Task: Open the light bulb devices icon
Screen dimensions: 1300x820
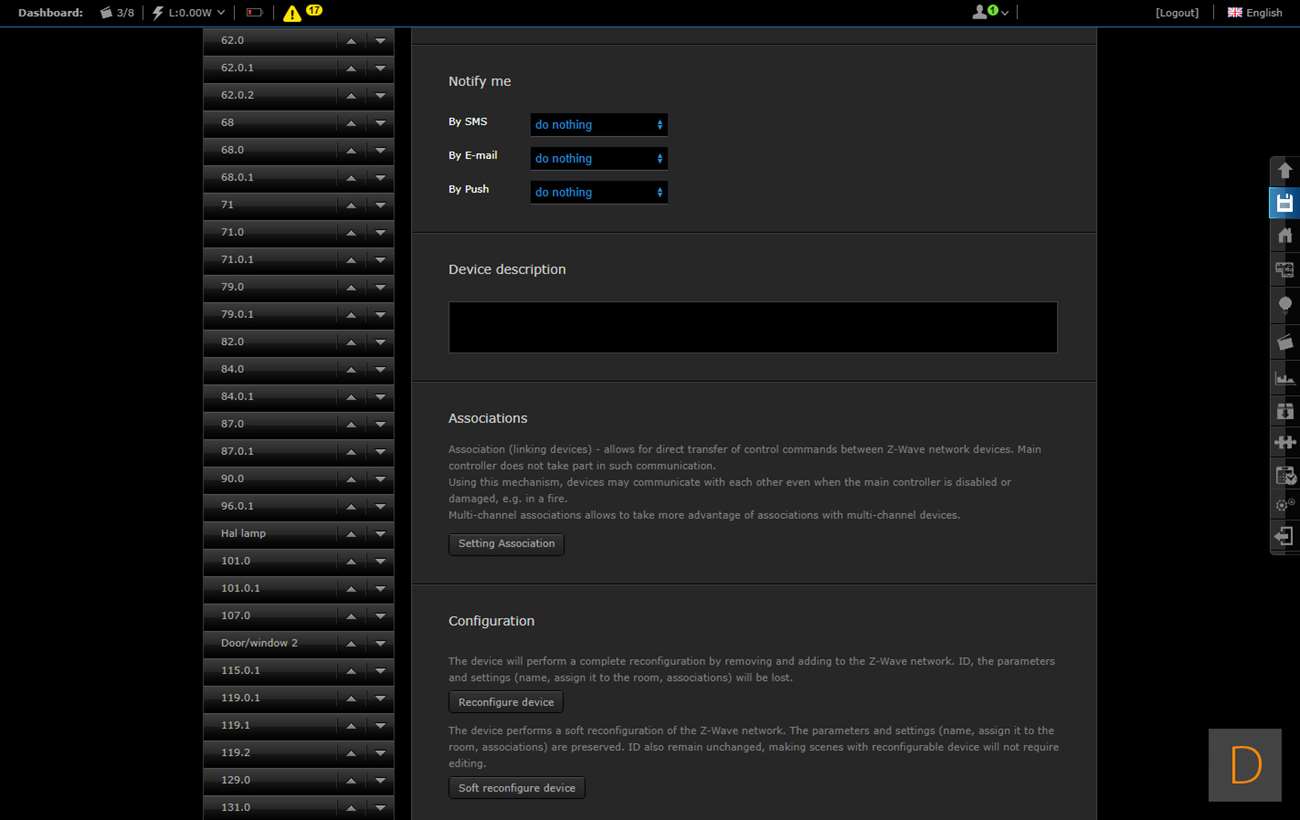Action: pyautogui.click(x=1285, y=305)
